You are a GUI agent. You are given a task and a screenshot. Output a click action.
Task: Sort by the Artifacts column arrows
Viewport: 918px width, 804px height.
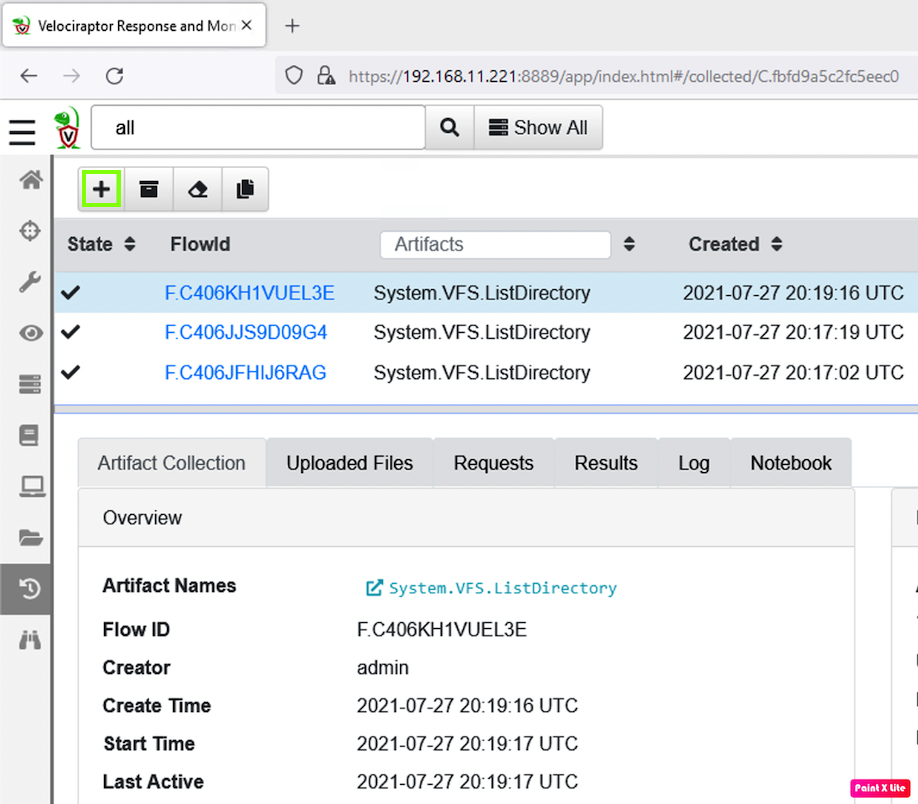(629, 244)
